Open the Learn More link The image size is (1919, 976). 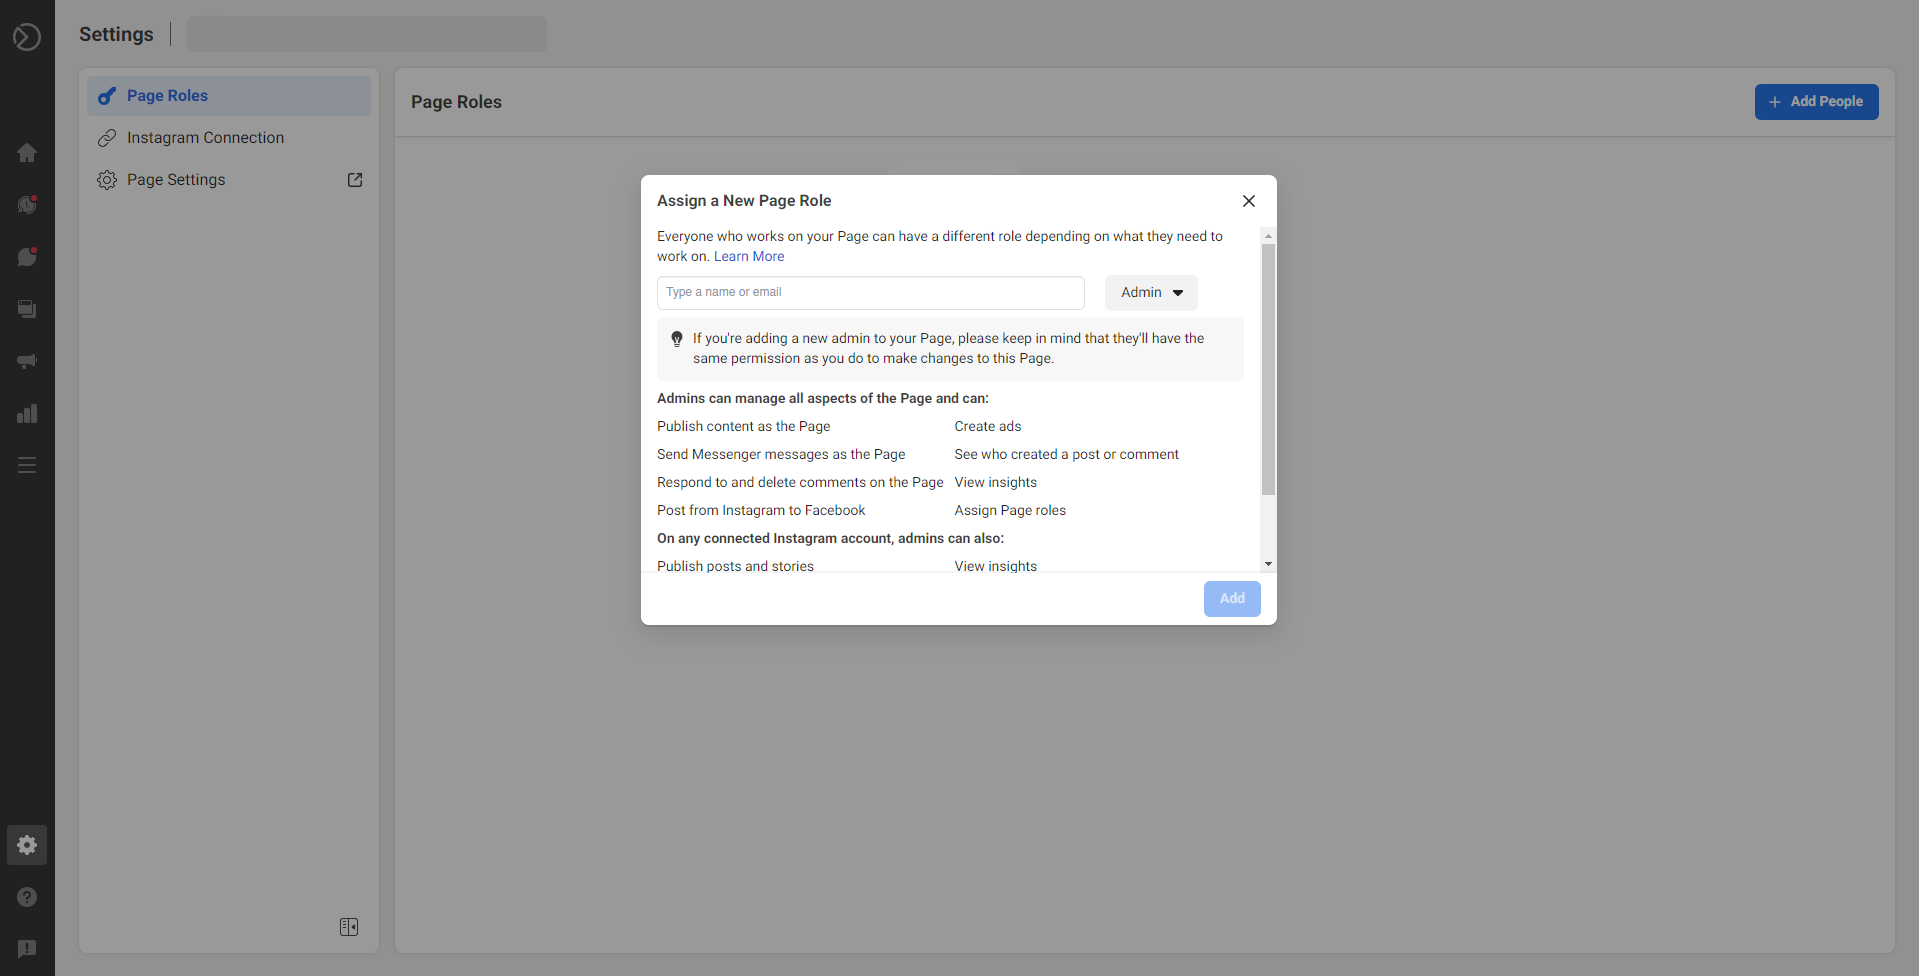tap(749, 257)
